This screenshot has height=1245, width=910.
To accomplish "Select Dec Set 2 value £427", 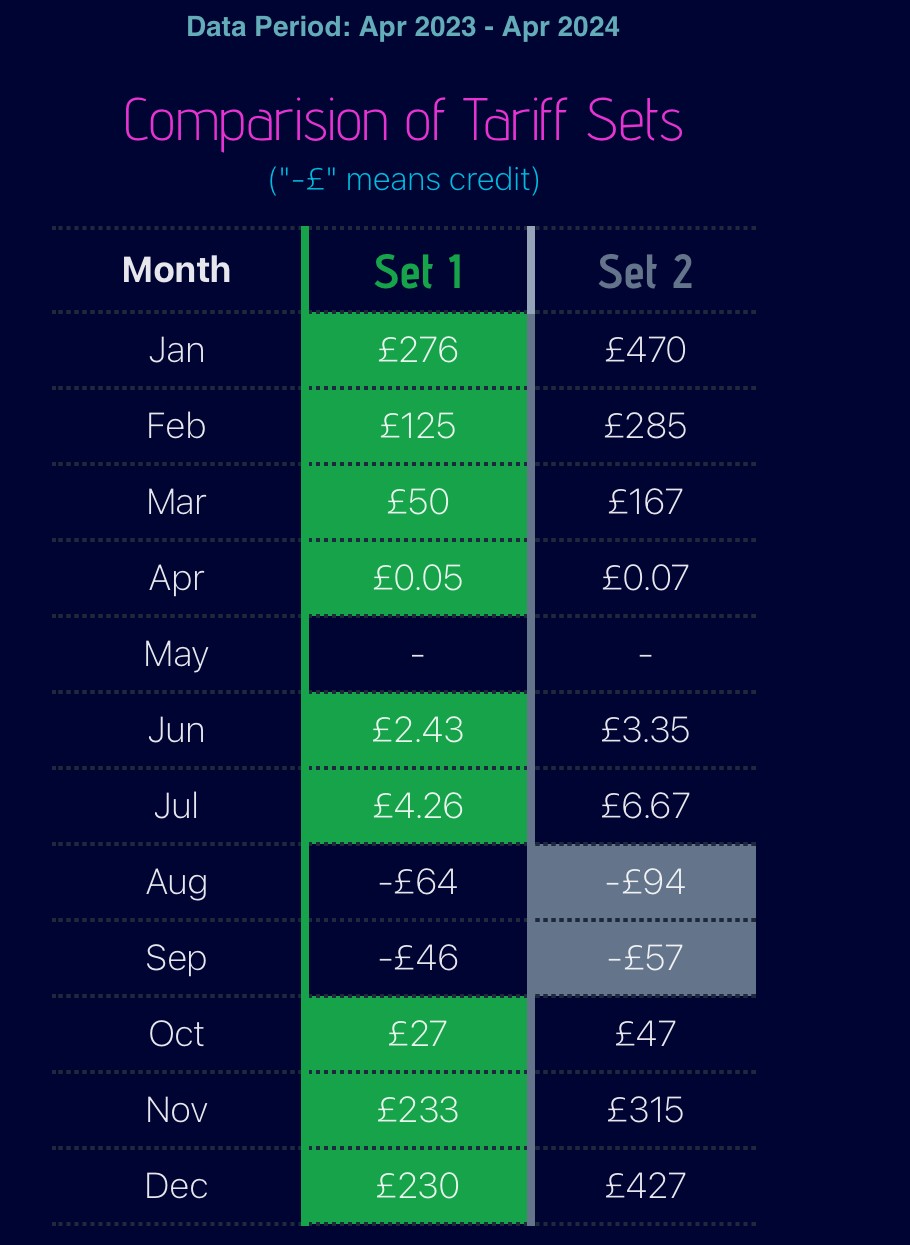I will [645, 1186].
